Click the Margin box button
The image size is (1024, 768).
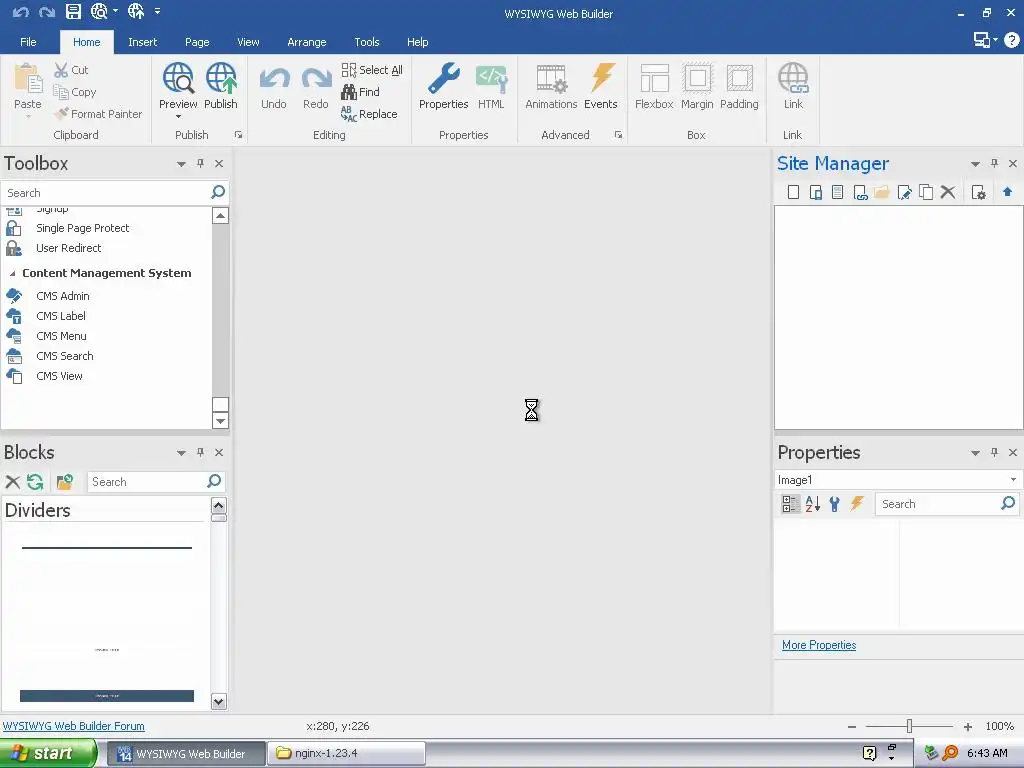click(x=697, y=86)
